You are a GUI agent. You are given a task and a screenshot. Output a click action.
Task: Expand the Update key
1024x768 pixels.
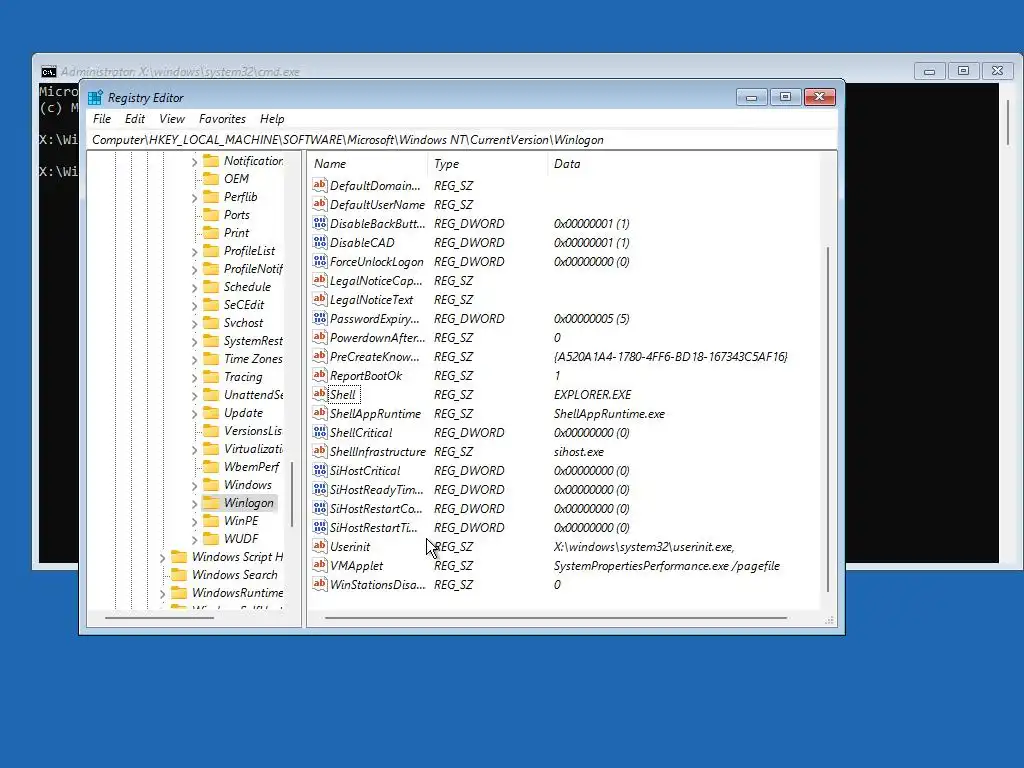click(195, 413)
